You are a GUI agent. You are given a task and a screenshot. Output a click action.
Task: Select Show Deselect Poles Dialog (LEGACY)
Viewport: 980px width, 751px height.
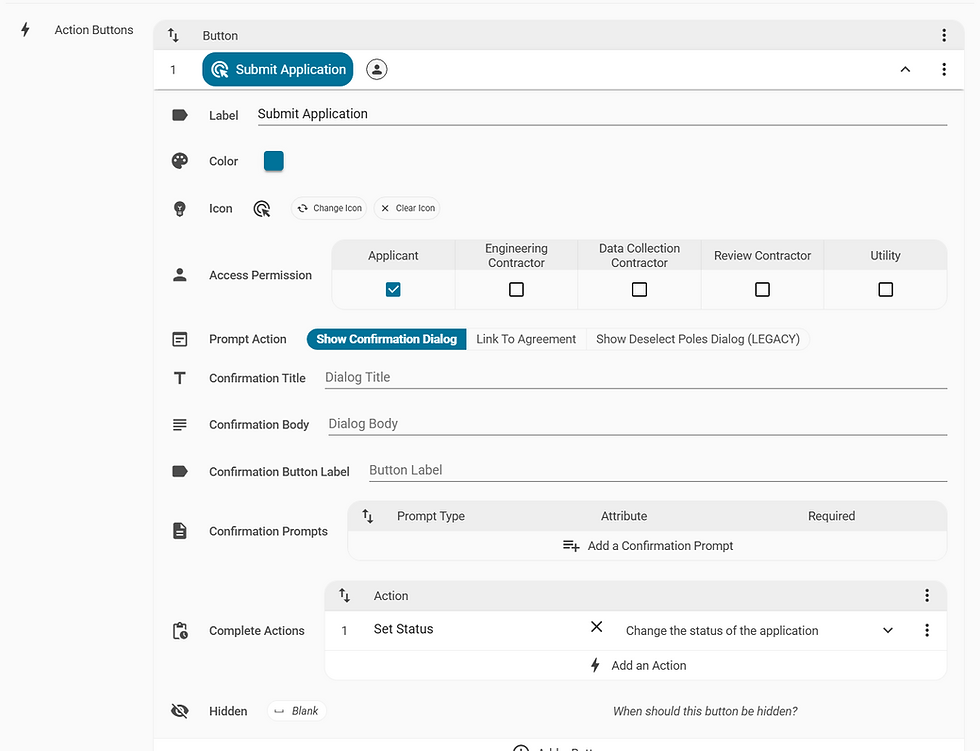pyautogui.click(x=698, y=339)
